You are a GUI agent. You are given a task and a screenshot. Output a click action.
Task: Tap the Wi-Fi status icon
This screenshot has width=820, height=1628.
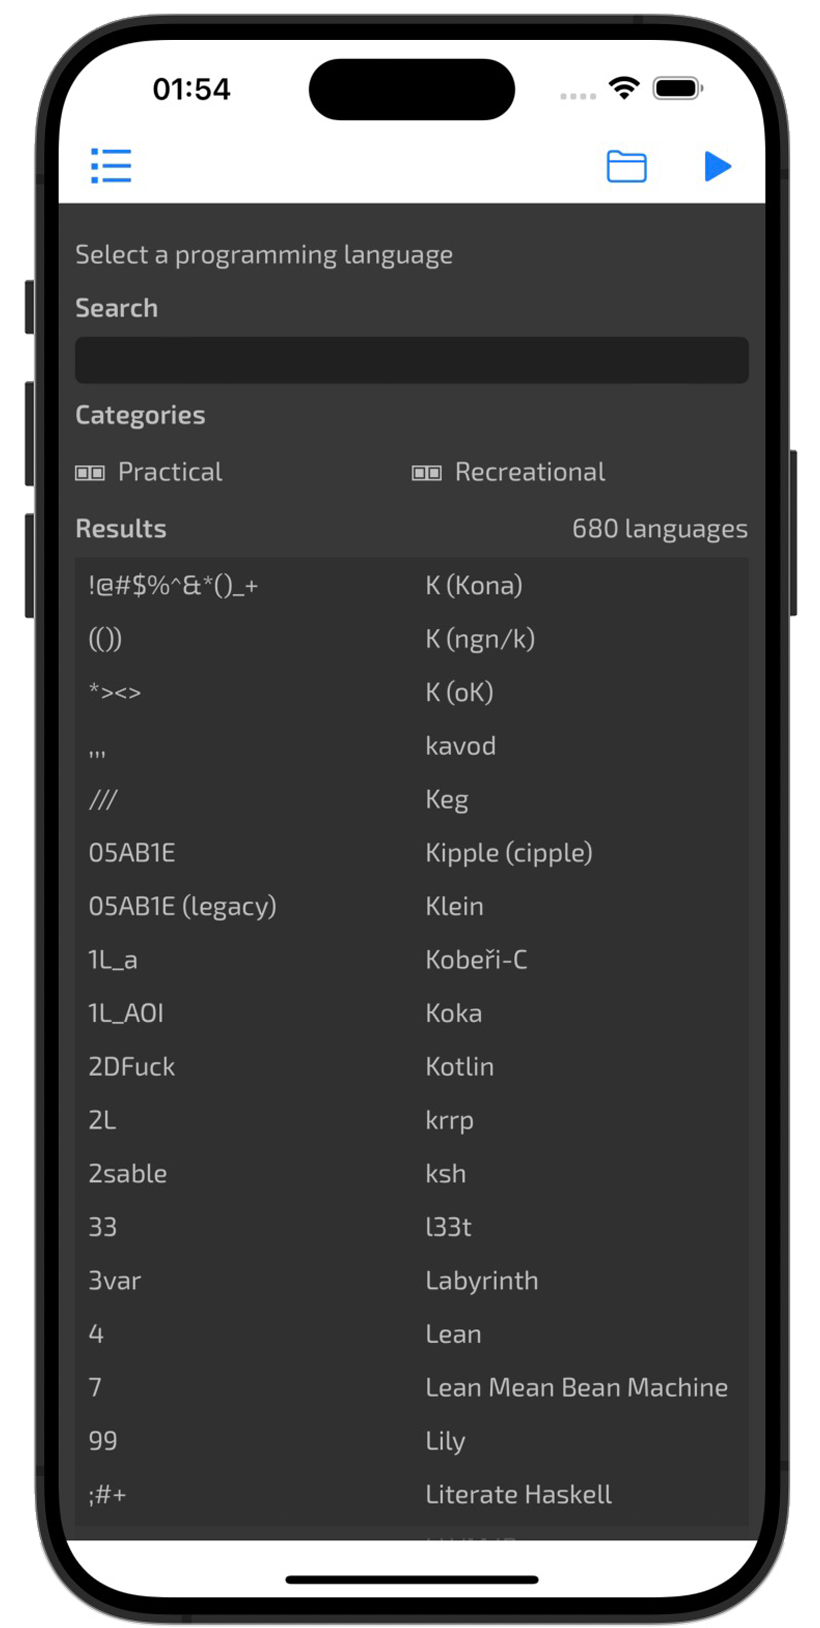coord(624,89)
